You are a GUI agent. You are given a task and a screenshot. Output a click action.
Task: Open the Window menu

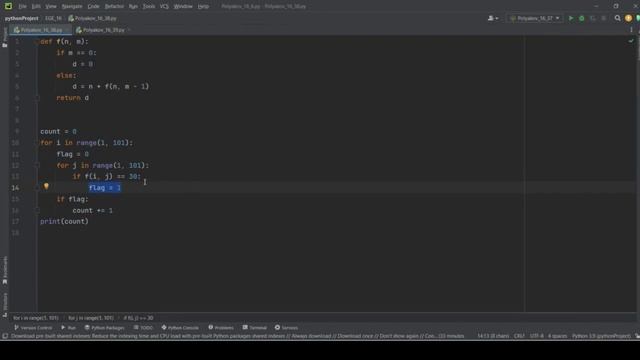click(x=183, y=6)
